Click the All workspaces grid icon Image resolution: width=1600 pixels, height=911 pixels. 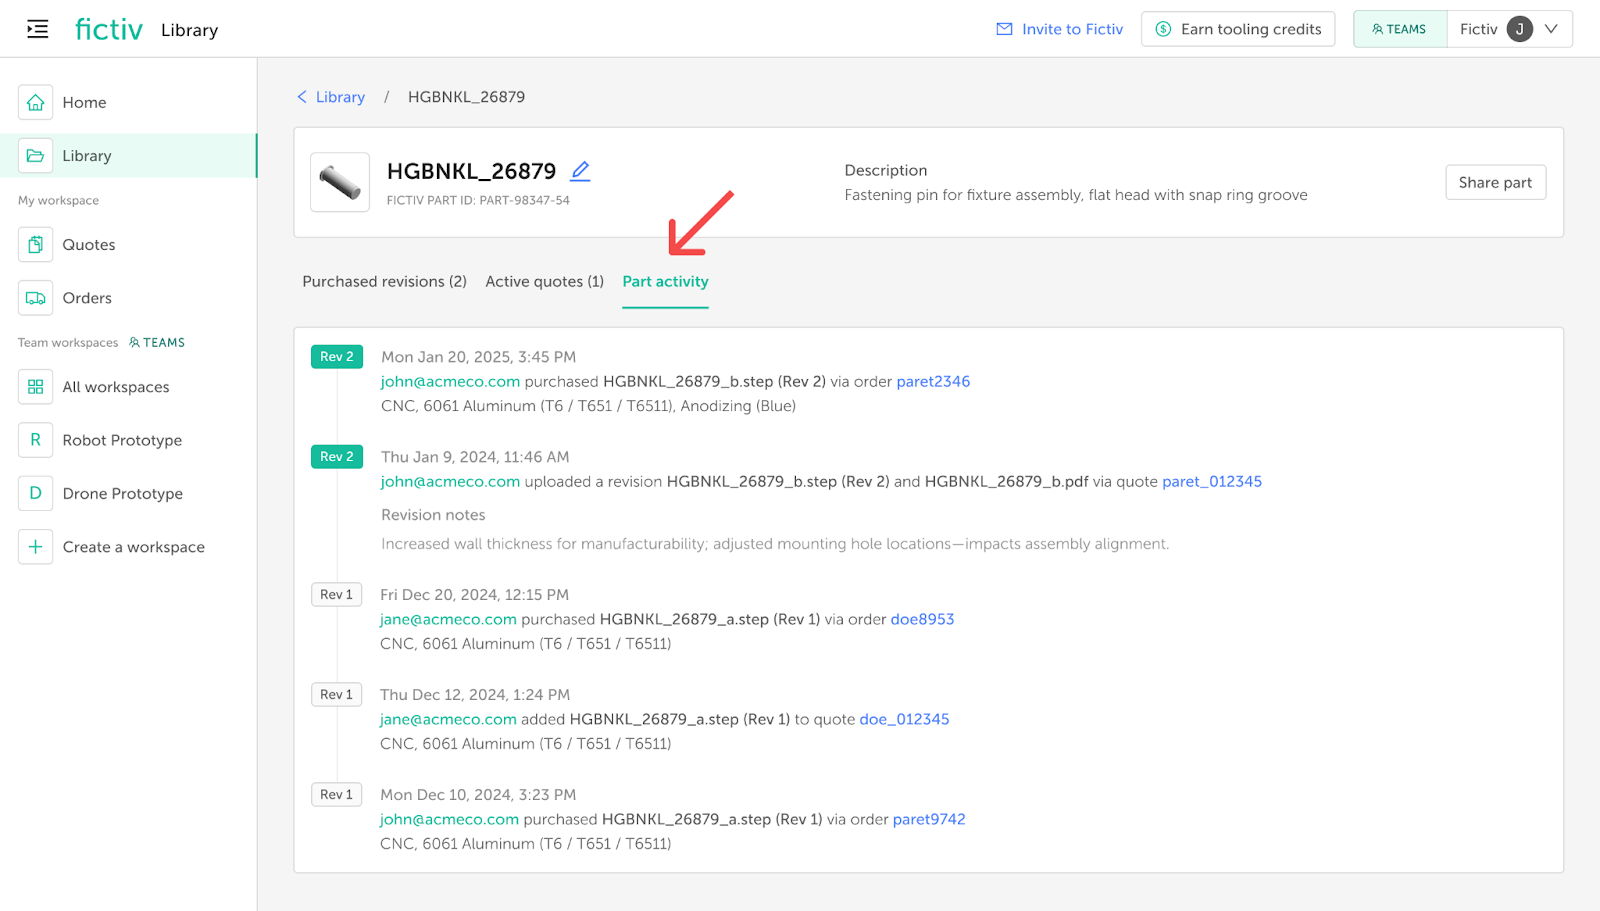(x=35, y=387)
